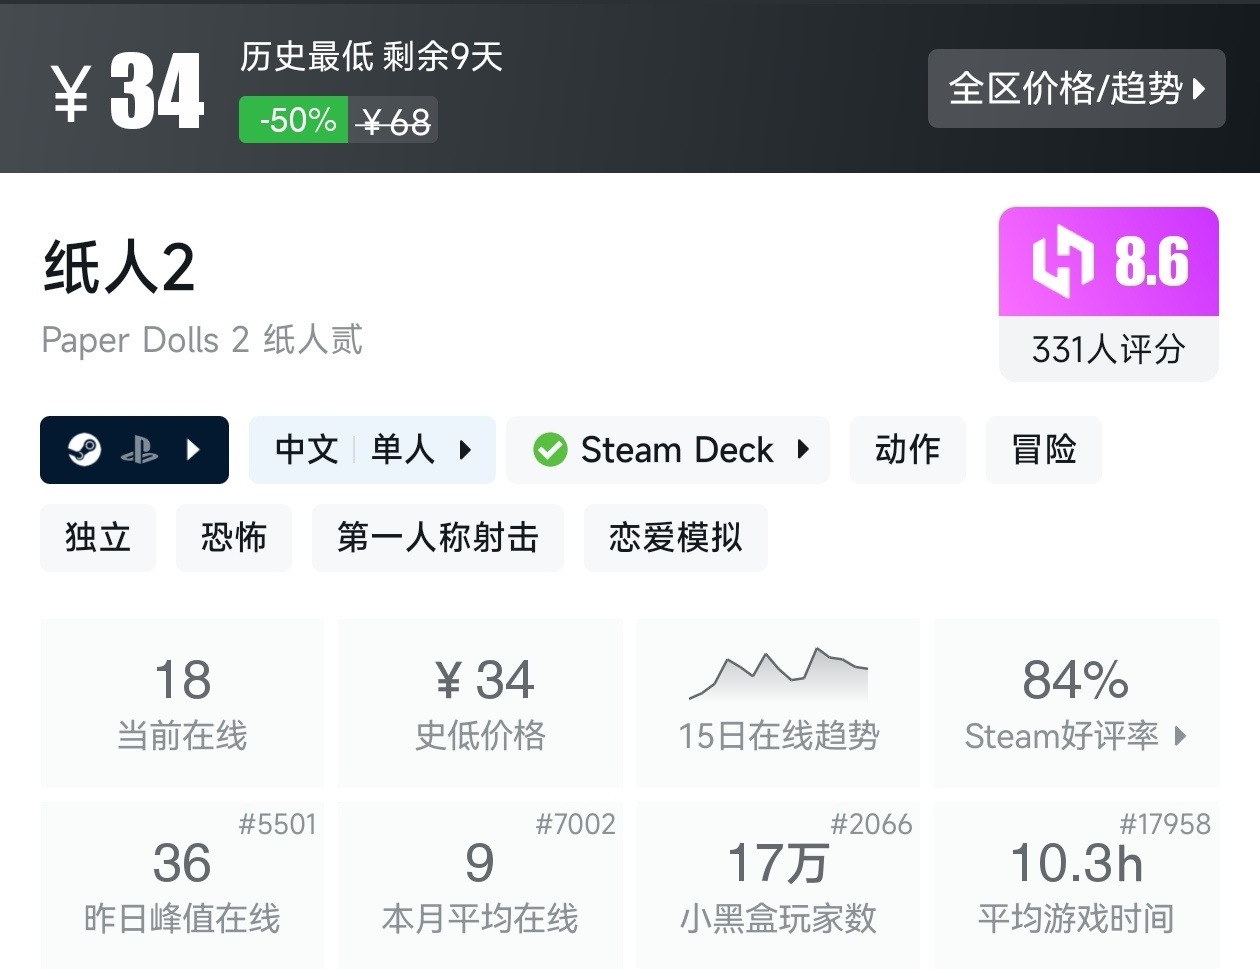Open the 331人评分 rating count
The image size is (1260, 969).
coord(1108,349)
